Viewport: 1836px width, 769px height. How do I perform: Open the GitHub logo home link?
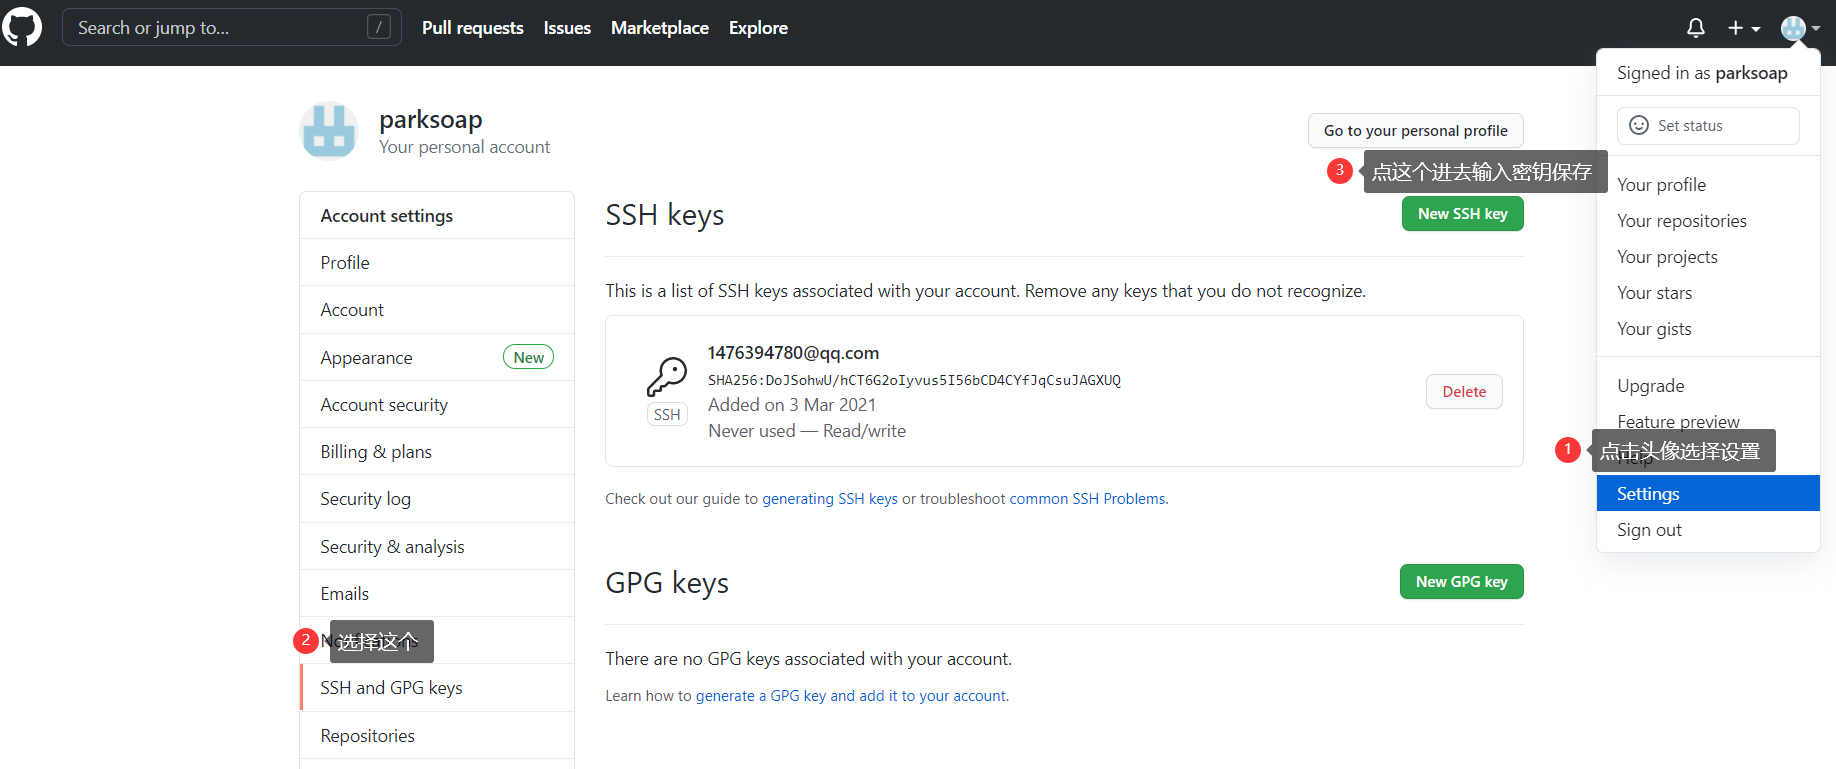coord(22,27)
